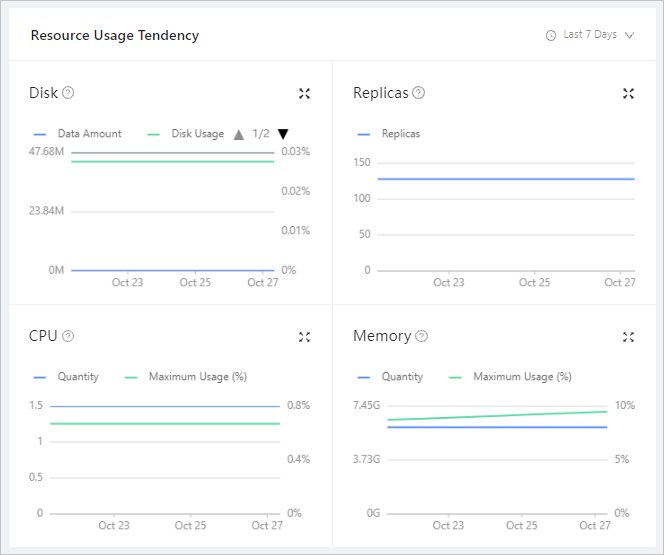Go to next Disk legend page
Screen dimensions: 664x555
point(283,134)
